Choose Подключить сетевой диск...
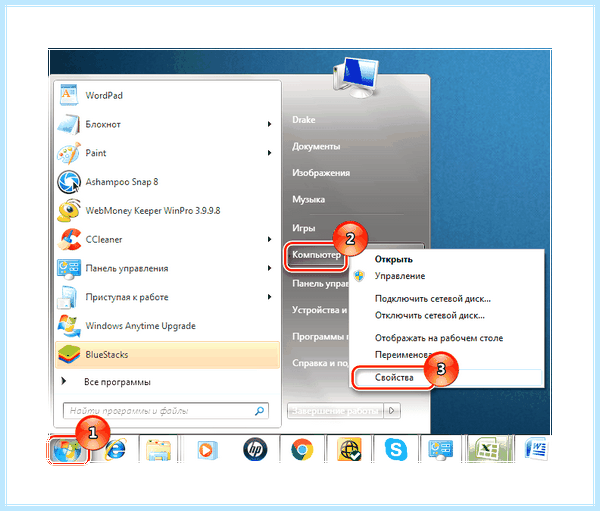 click(432, 299)
